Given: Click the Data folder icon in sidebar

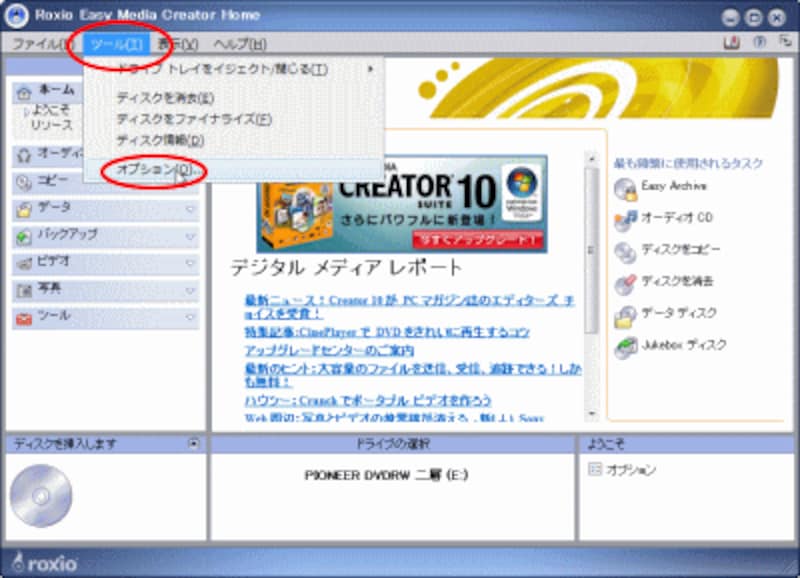Looking at the screenshot, I should pos(24,209).
